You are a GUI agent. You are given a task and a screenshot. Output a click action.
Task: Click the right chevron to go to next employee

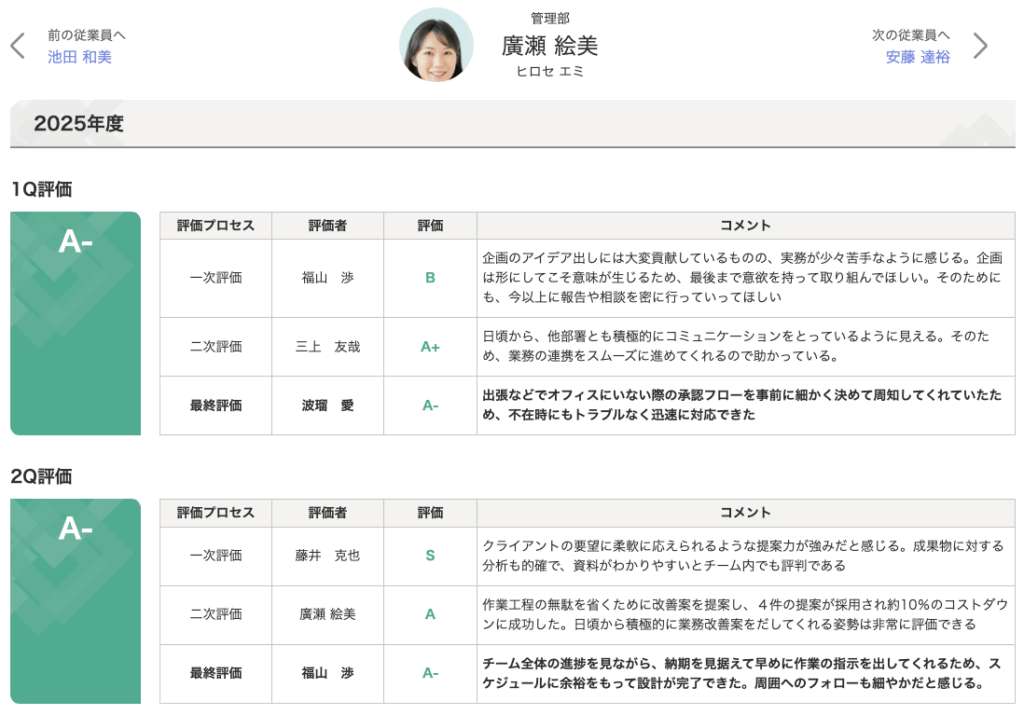click(980, 46)
